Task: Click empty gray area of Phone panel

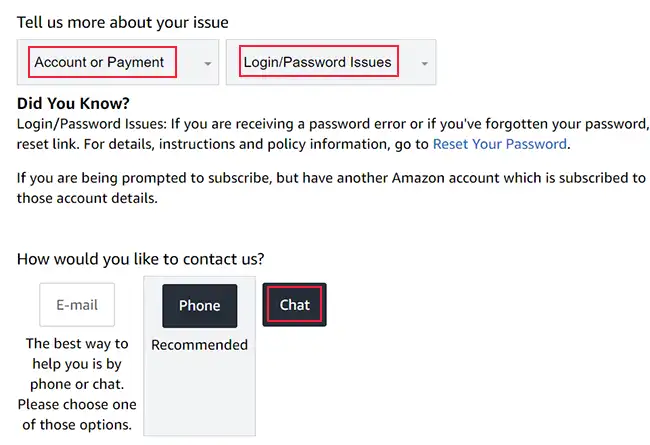Action: click(x=199, y=400)
